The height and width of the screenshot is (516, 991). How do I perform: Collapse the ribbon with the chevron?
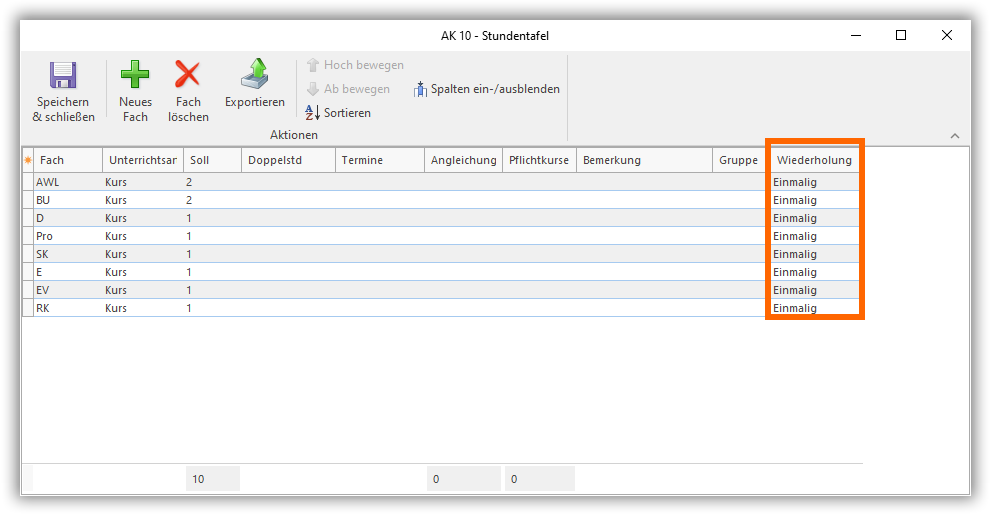click(954, 136)
